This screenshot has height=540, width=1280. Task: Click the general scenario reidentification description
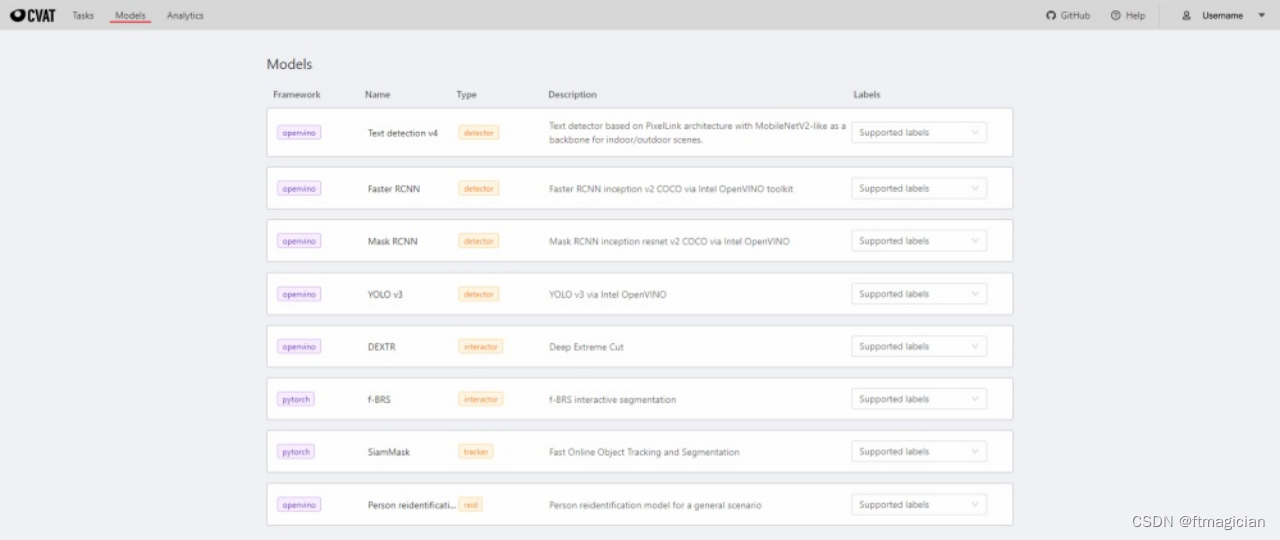point(655,506)
